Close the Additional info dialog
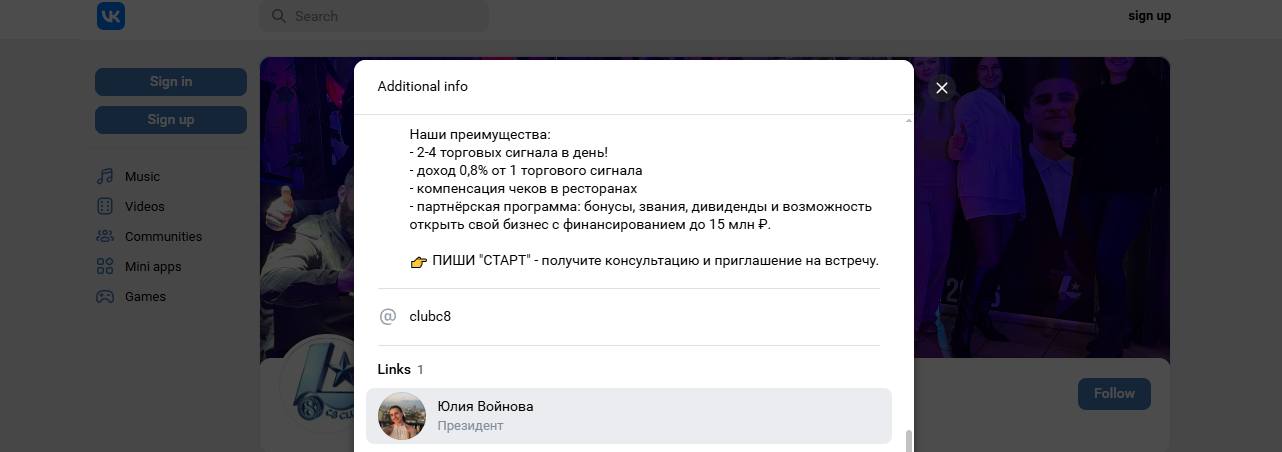This screenshot has height=452, width=1282. (941, 88)
